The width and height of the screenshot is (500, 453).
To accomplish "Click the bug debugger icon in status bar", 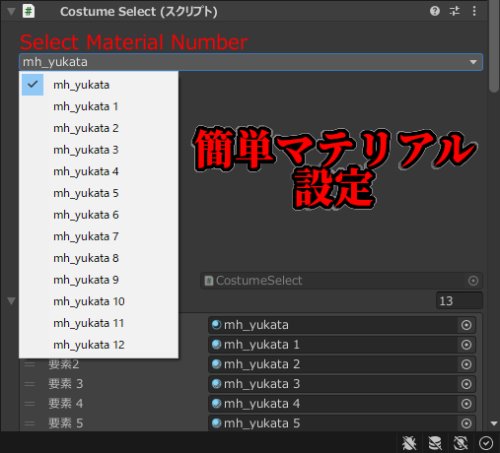I will [409, 443].
